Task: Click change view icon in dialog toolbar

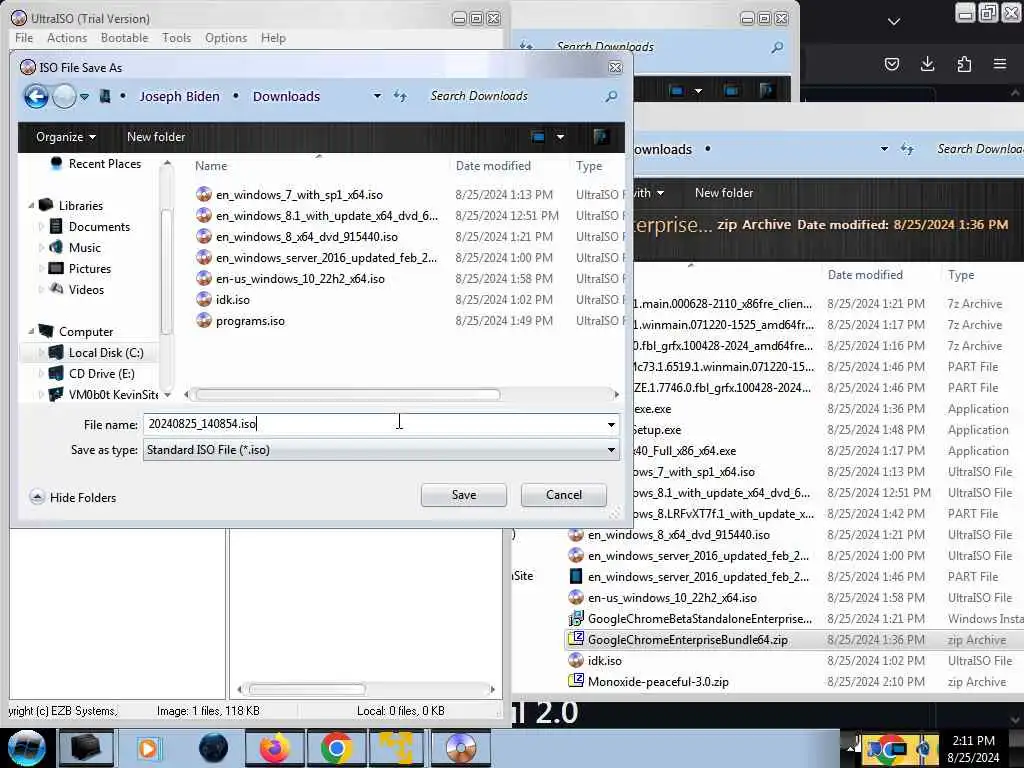Action: pos(538,136)
